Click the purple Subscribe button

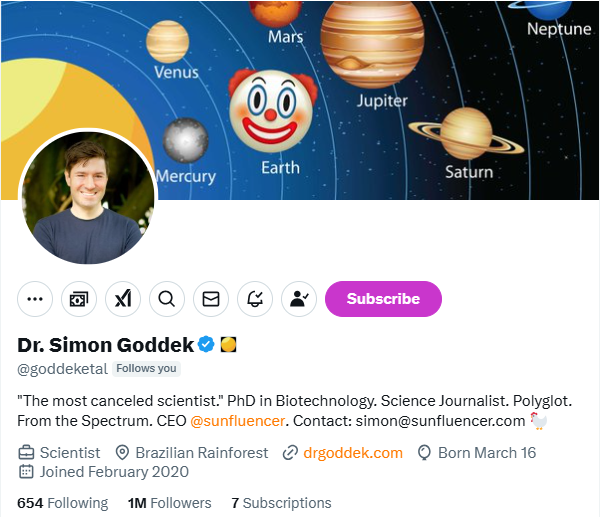tap(383, 298)
